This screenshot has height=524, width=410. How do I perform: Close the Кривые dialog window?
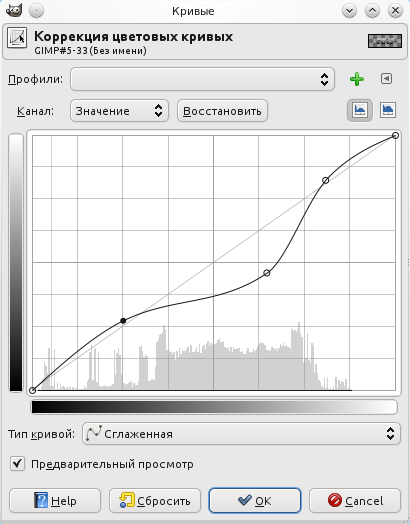click(x=395, y=11)
